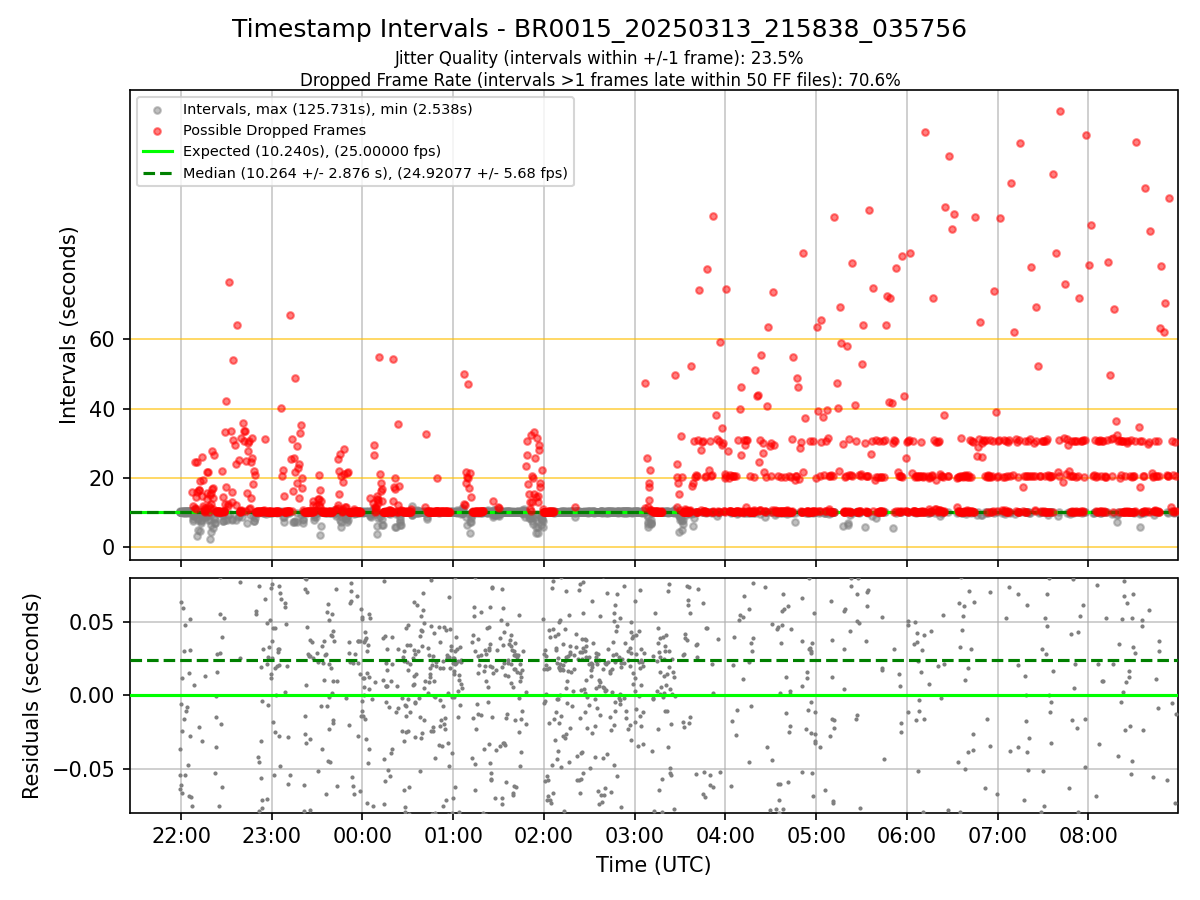Click the '23:00' time tick label
This screenshot has height=900, width=1200.
(272, 834)
